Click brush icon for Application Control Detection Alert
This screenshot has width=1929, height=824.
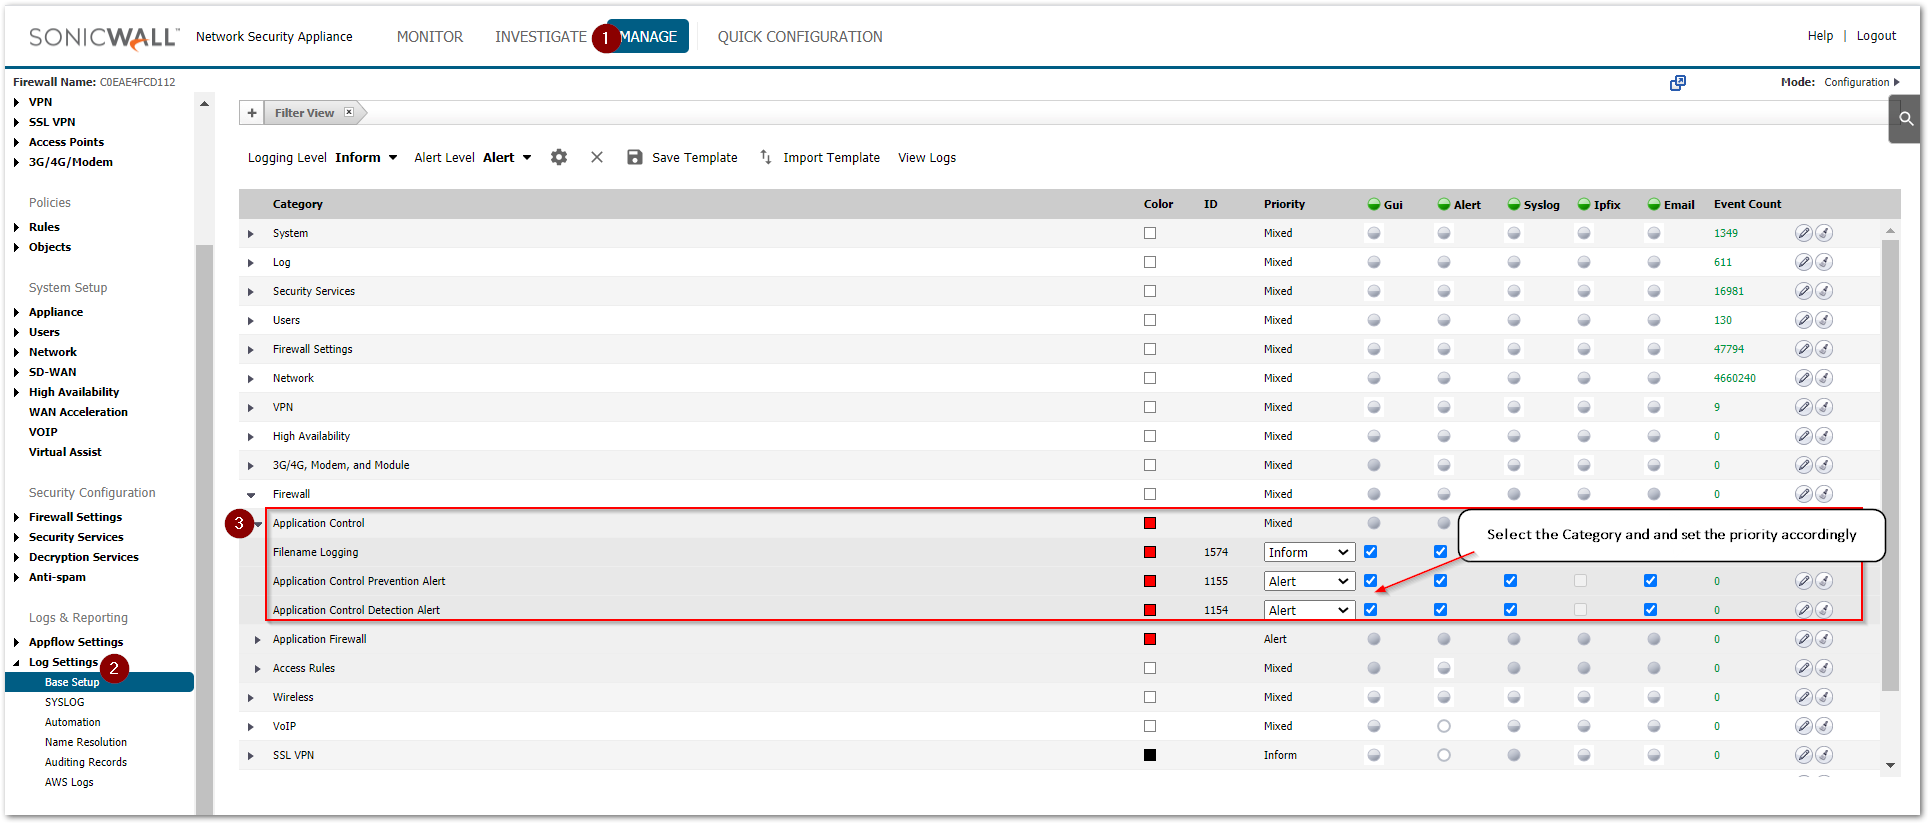[1824, 610]
